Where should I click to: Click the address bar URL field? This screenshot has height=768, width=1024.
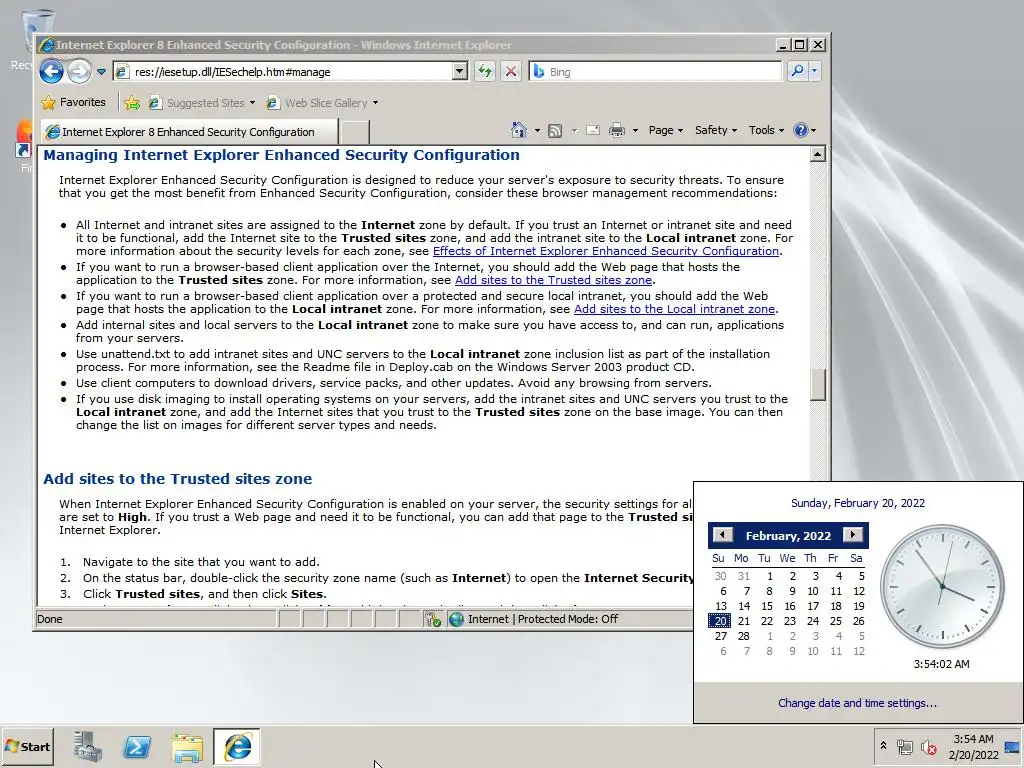pyautogui.click(x=282, y=72)
